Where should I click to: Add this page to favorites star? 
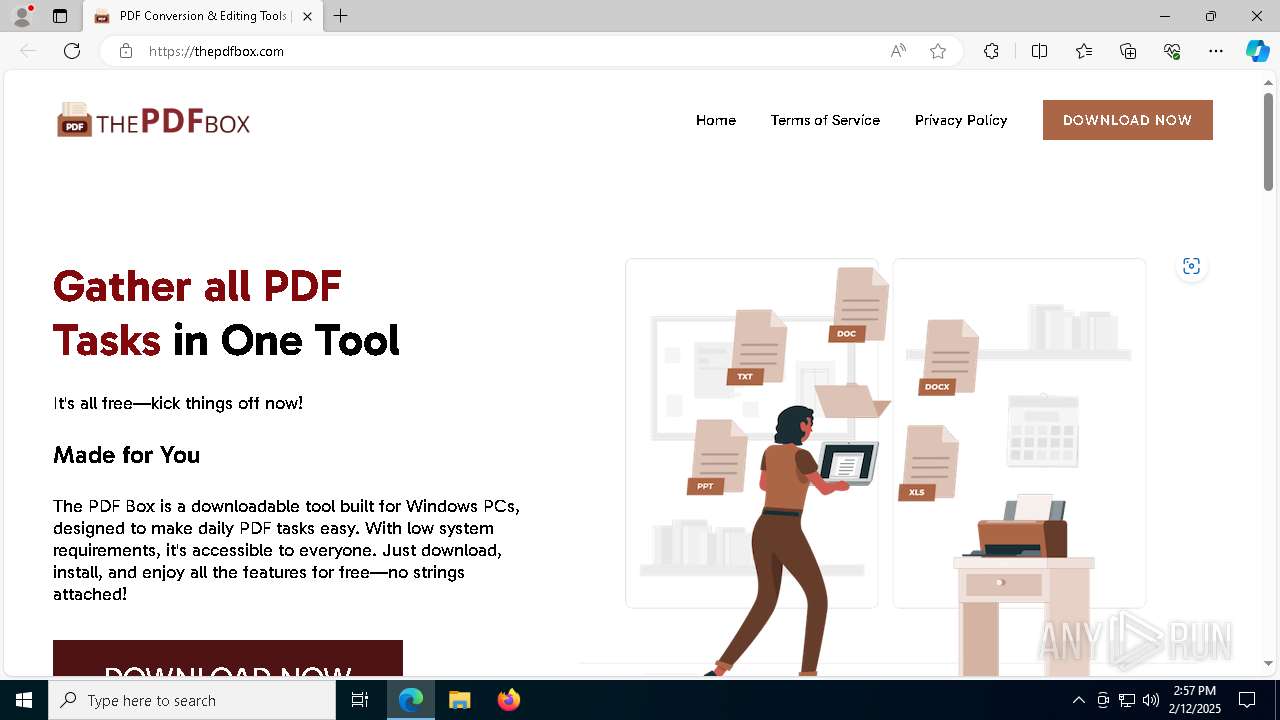click(938, 51)
